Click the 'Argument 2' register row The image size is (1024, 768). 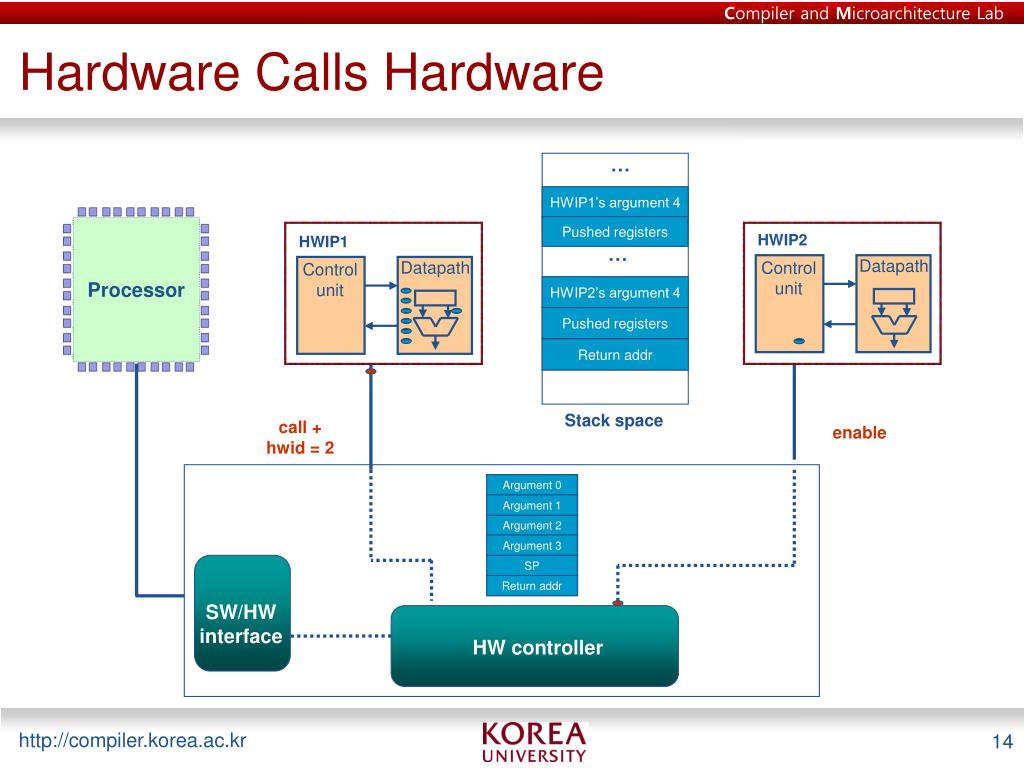coord(532,526)
